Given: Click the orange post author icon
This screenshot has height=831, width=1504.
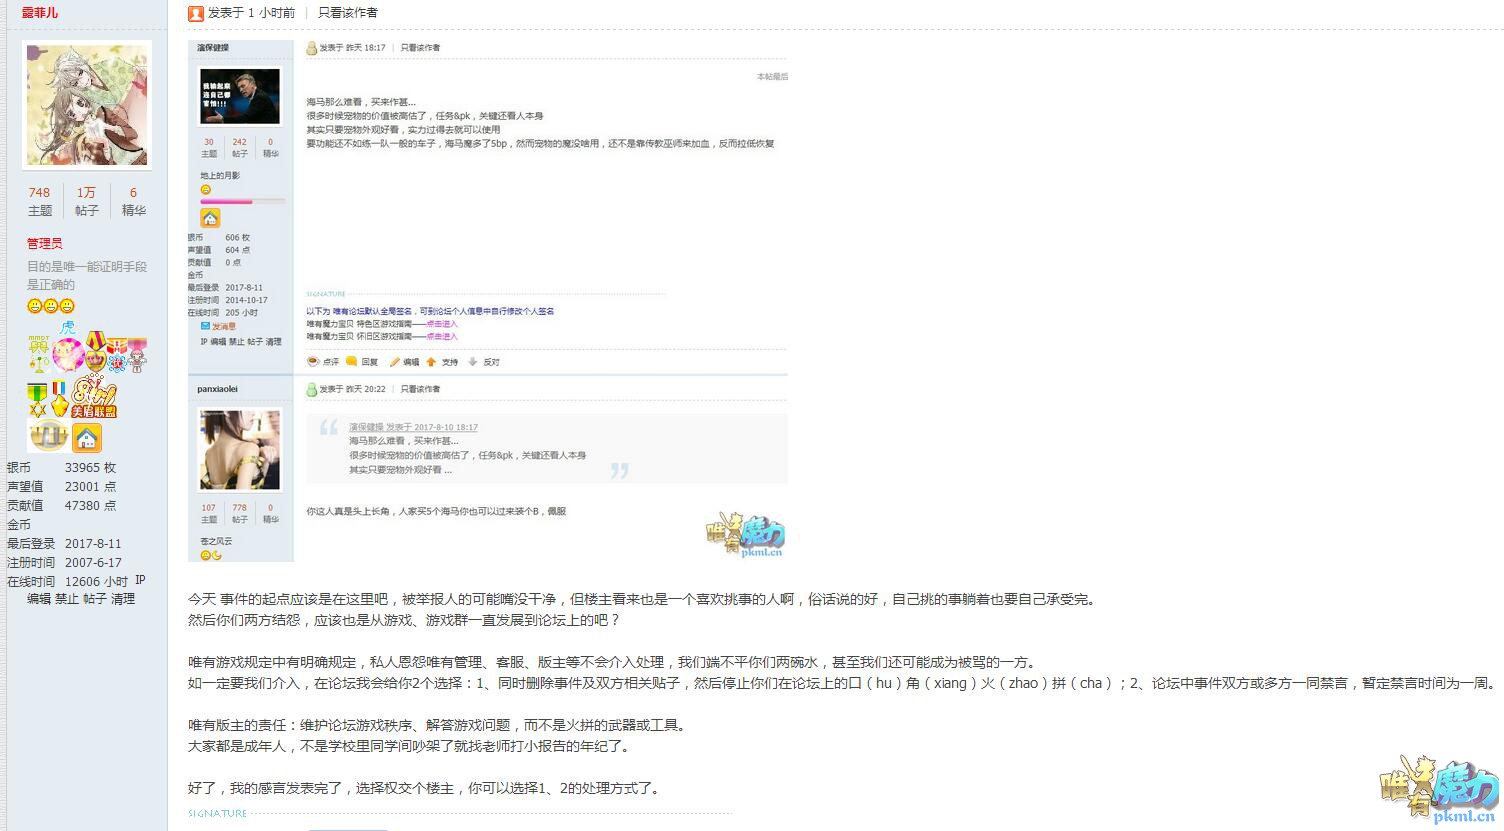Looking at the screenshot, I should click(x=196, y=13).
